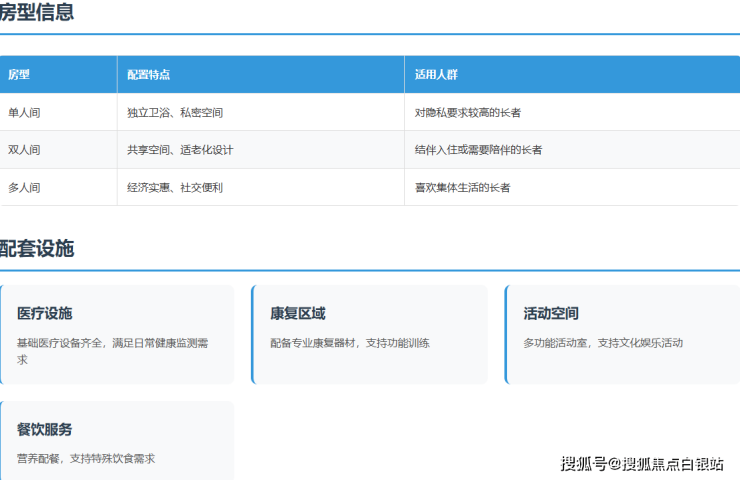Select the 单人间 table row cell
Screen dimensions: 740x480
(24, 112)
